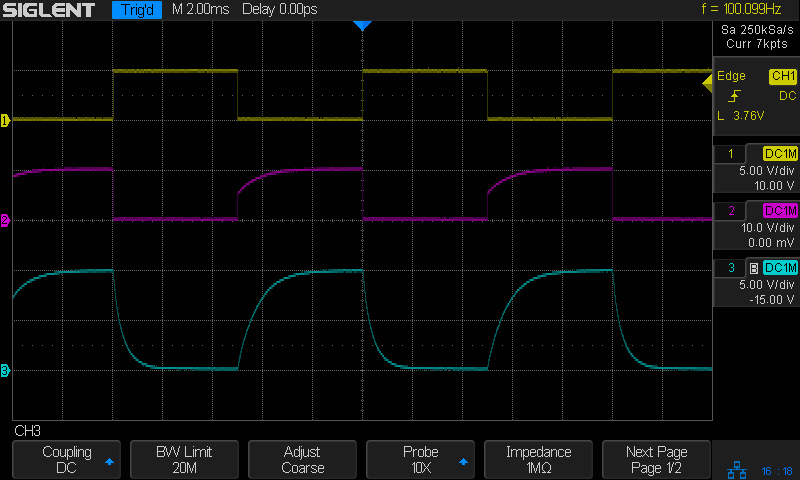Viewport: 800px width, 480px height.
Task: Open the Probe 10X dropdown
Action: 420,460
